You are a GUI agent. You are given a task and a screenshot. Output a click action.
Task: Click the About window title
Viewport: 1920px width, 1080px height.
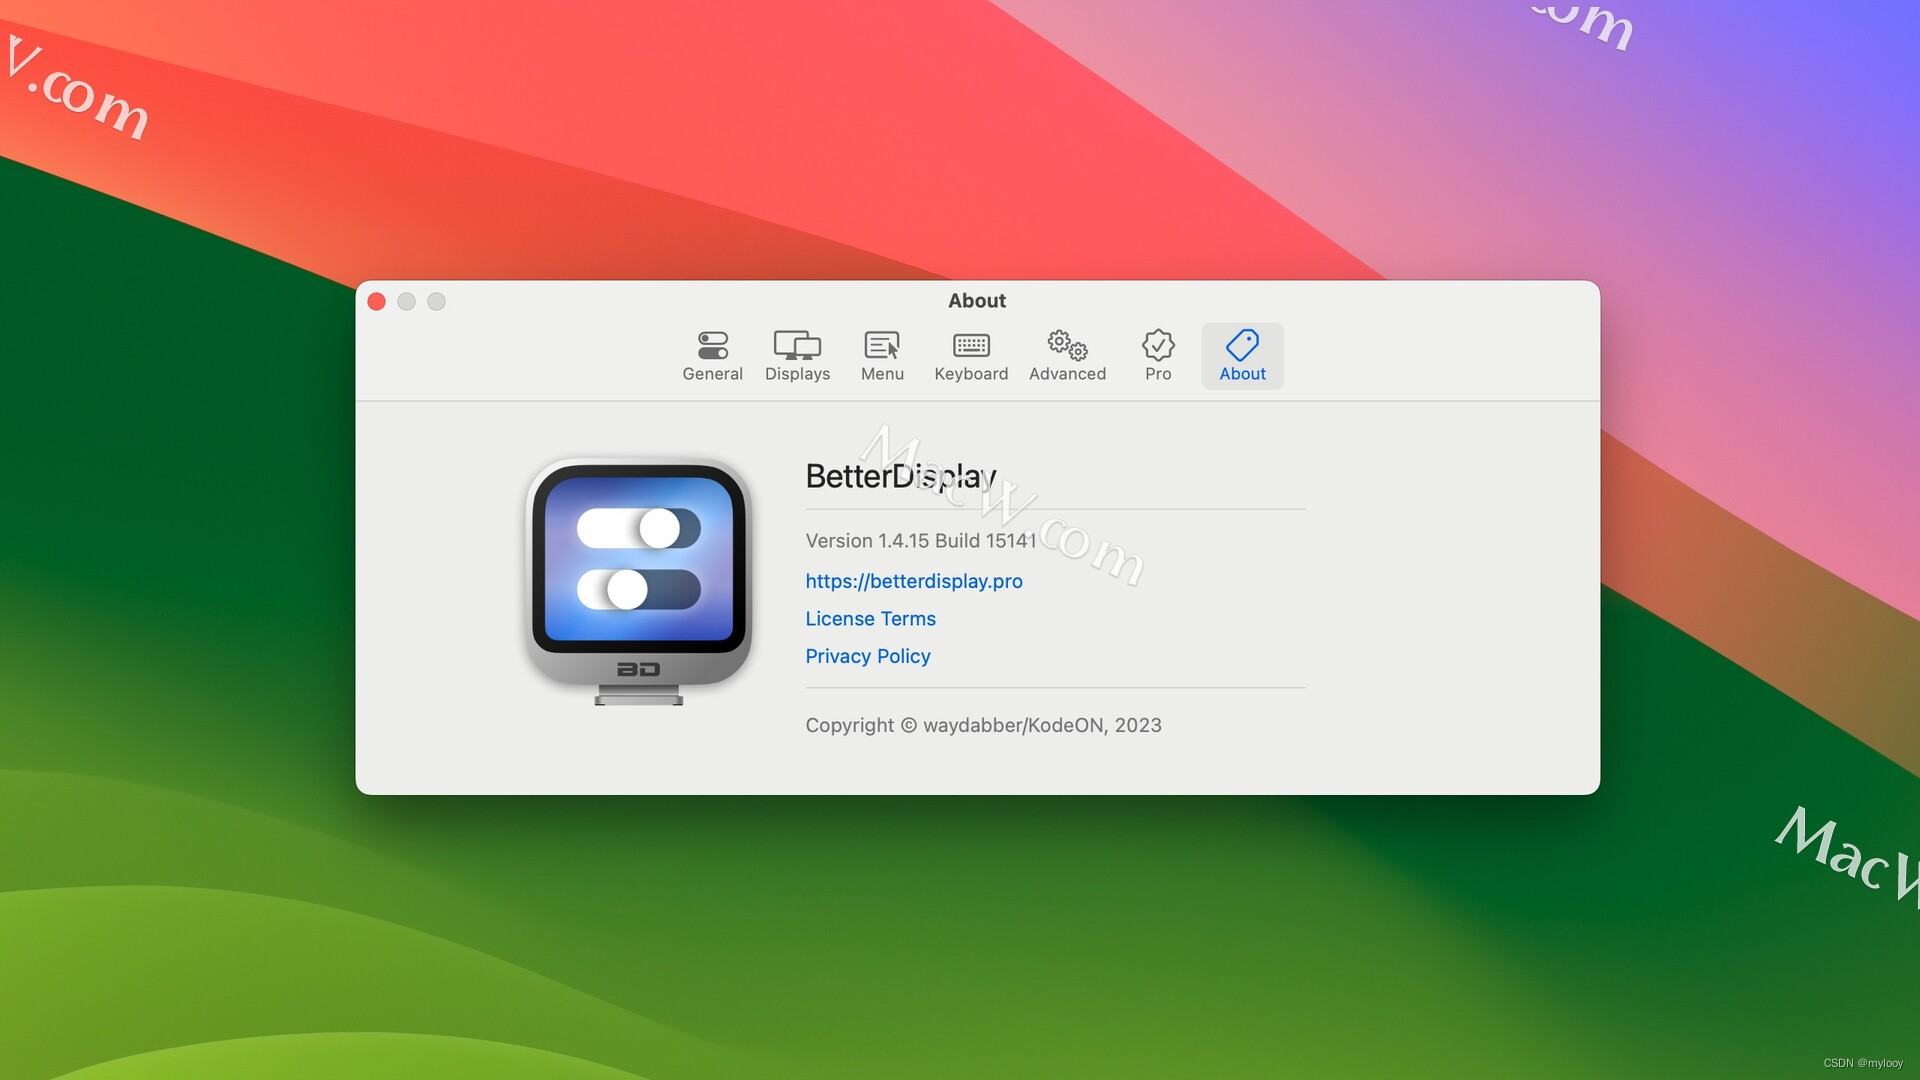click(x=977, y=301)
